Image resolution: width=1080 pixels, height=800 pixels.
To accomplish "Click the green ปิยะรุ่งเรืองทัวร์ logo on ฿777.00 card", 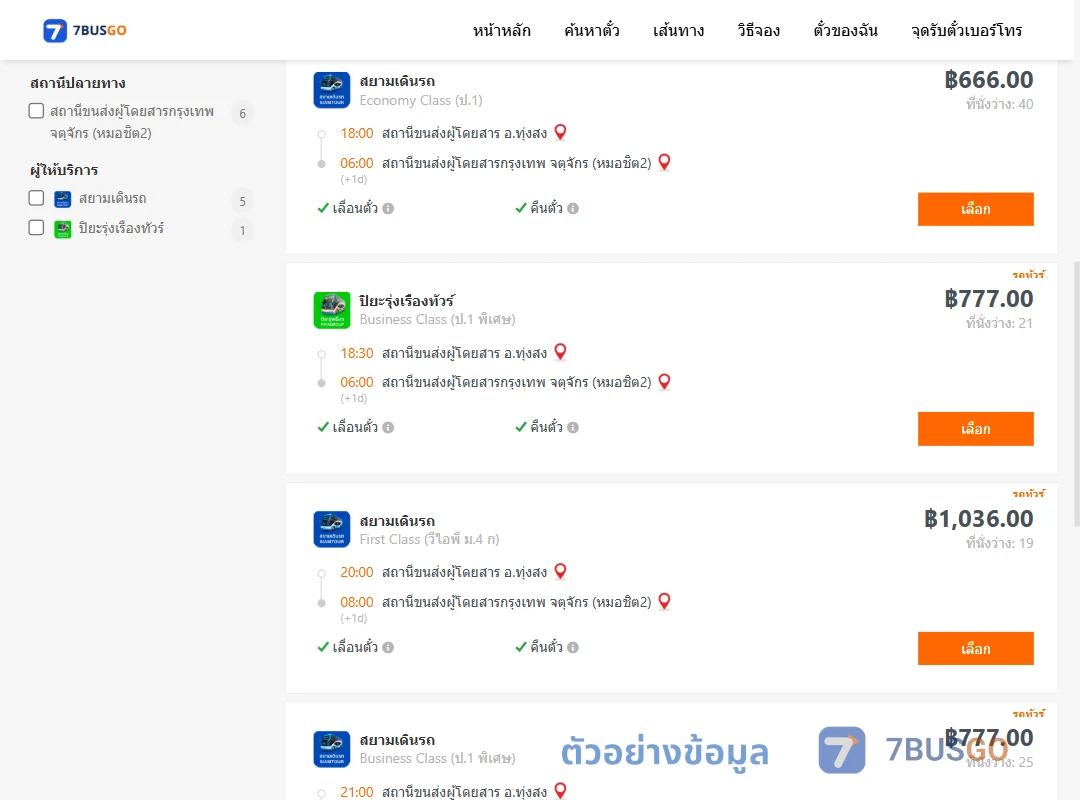I will pyautogui.click(x=332, y=310).
